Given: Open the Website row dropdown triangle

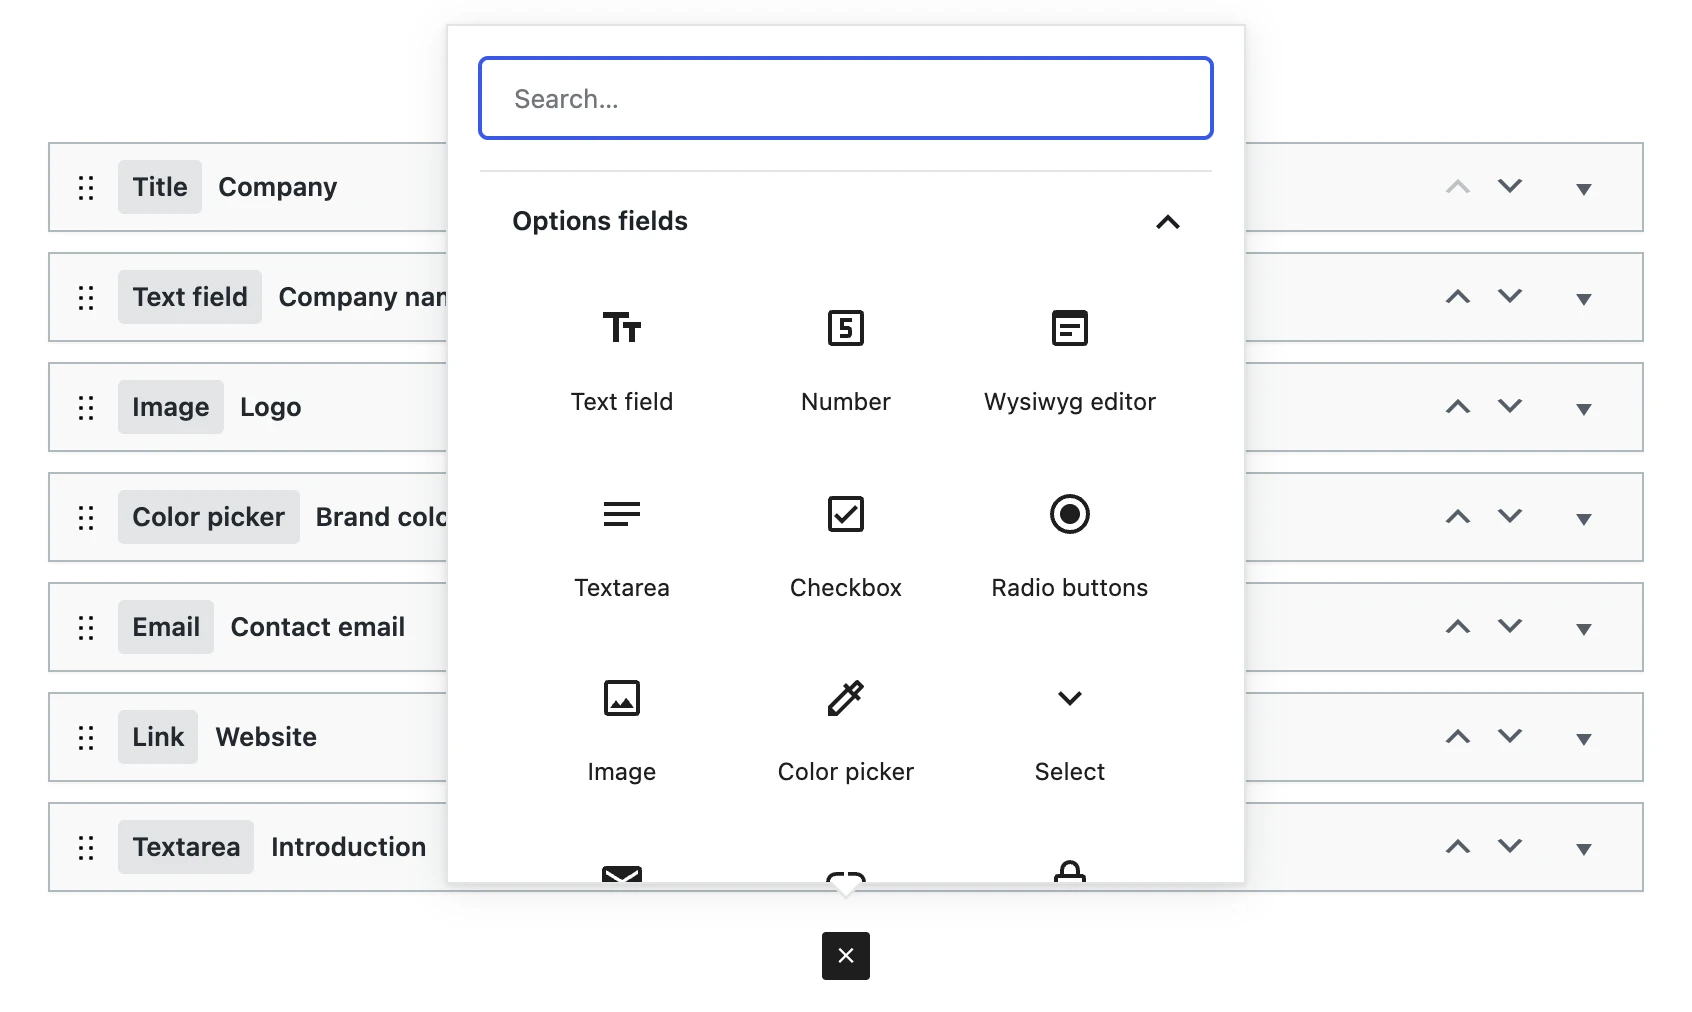Looking at the screenshot, I should pos(1584,739).
